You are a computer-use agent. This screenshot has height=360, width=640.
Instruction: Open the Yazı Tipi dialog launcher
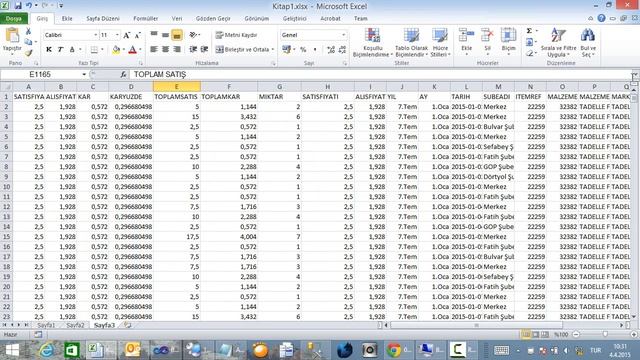coord(141,63)
